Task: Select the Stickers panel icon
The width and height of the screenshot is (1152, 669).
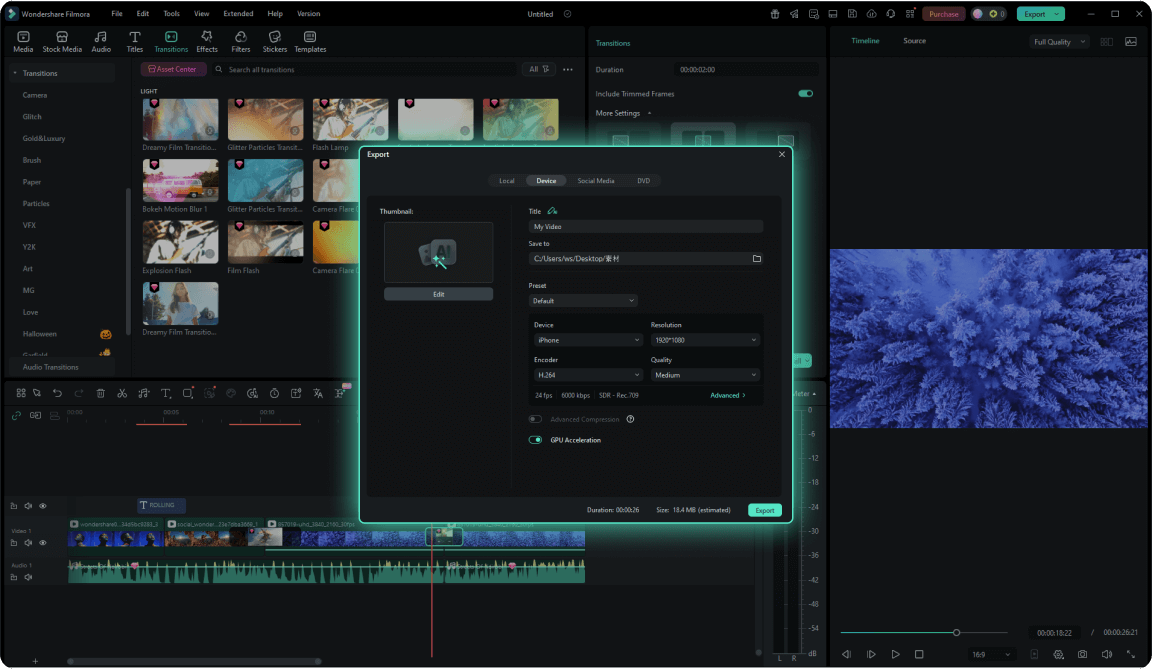Action: [x=274, y=40]
